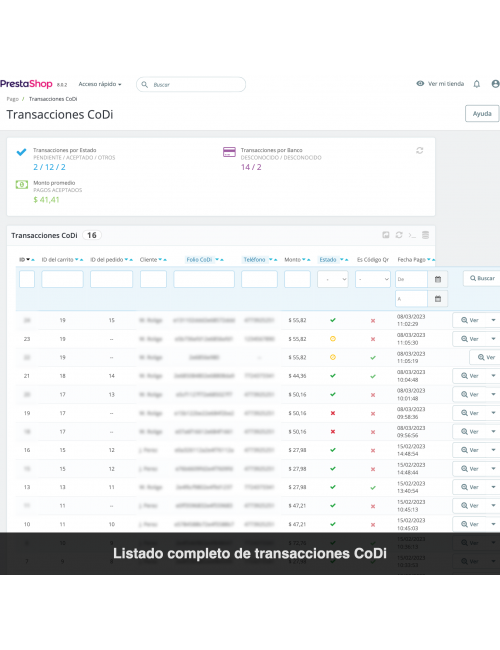500x650 pixels.
Task: Click the purple card Transacciones por Banco icon
Action: coord(229,152)
